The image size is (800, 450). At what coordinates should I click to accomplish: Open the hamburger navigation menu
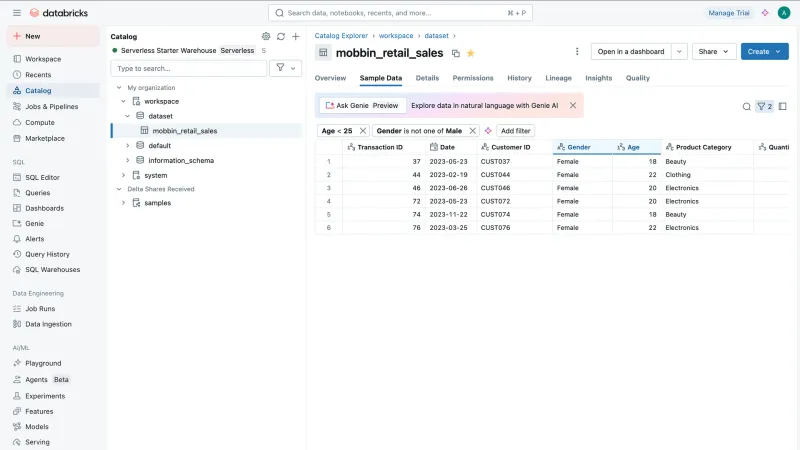[x=17, y=13]
